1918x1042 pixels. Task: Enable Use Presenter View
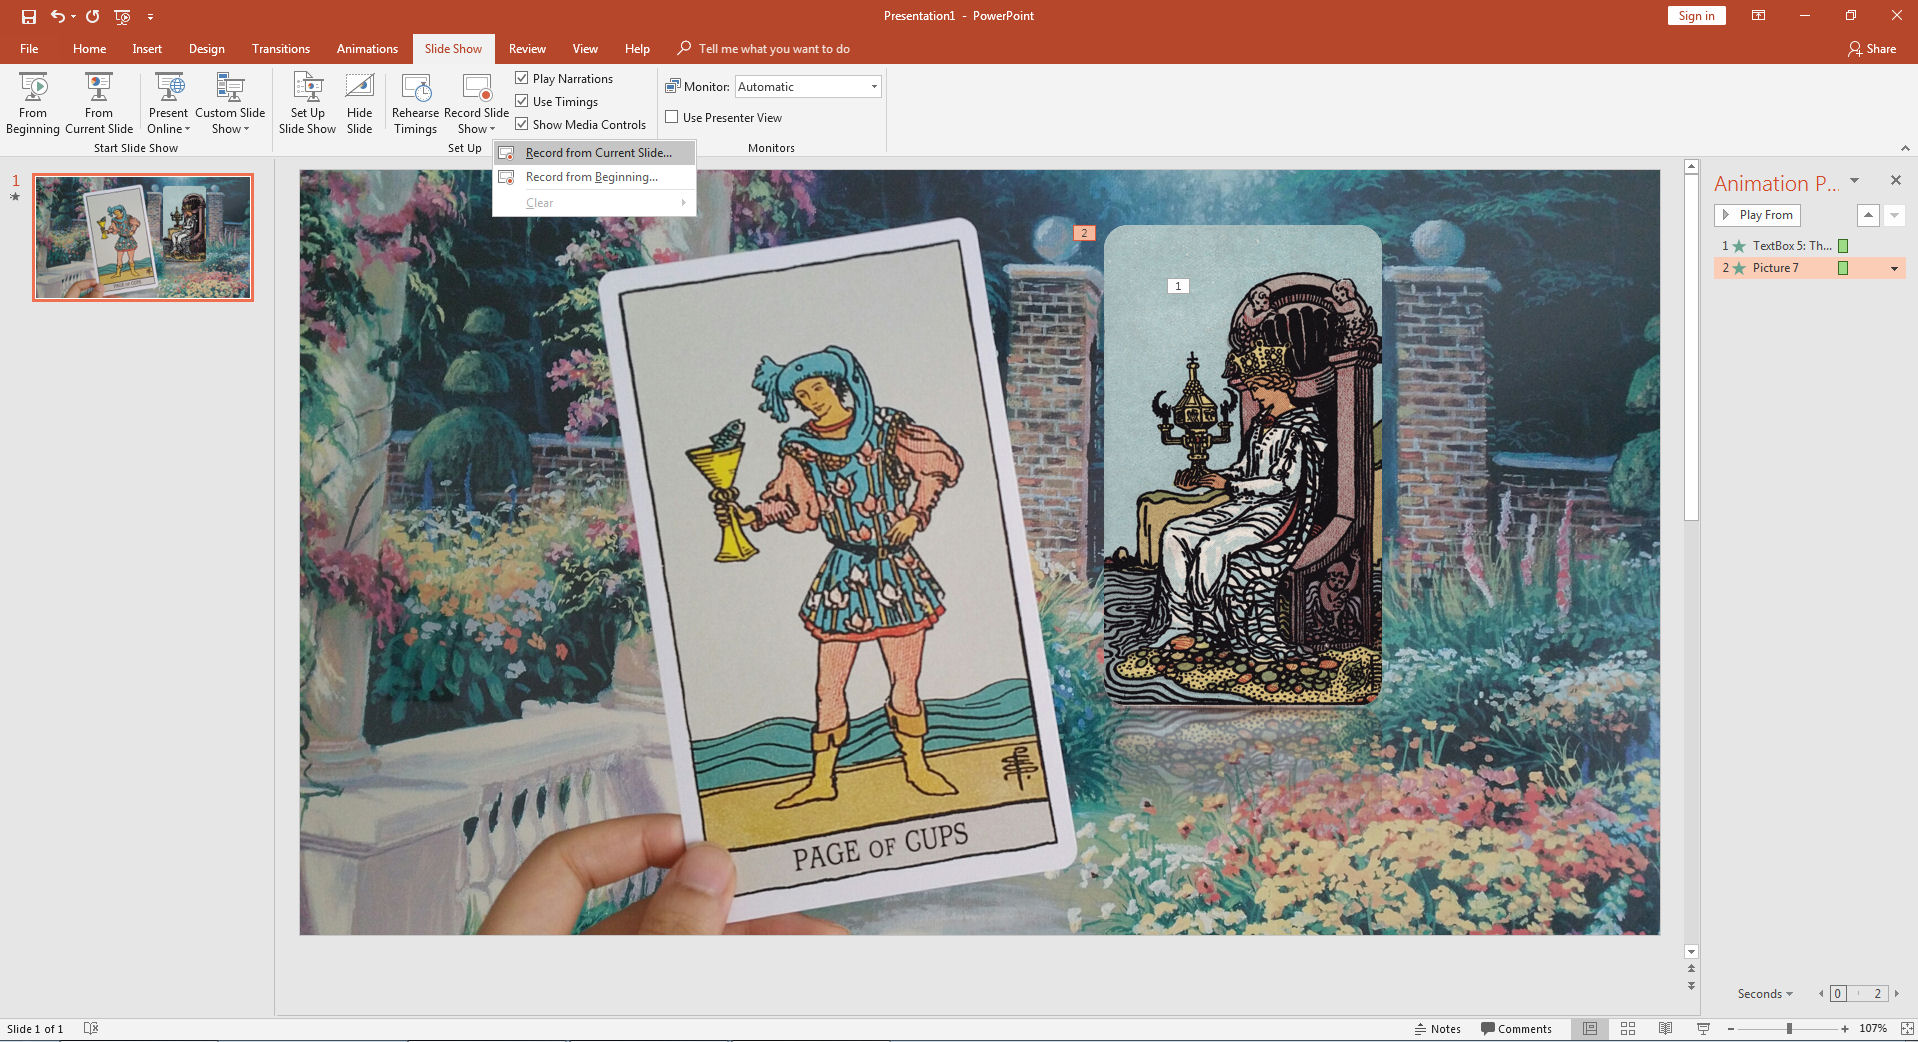[x=672, y=117]
